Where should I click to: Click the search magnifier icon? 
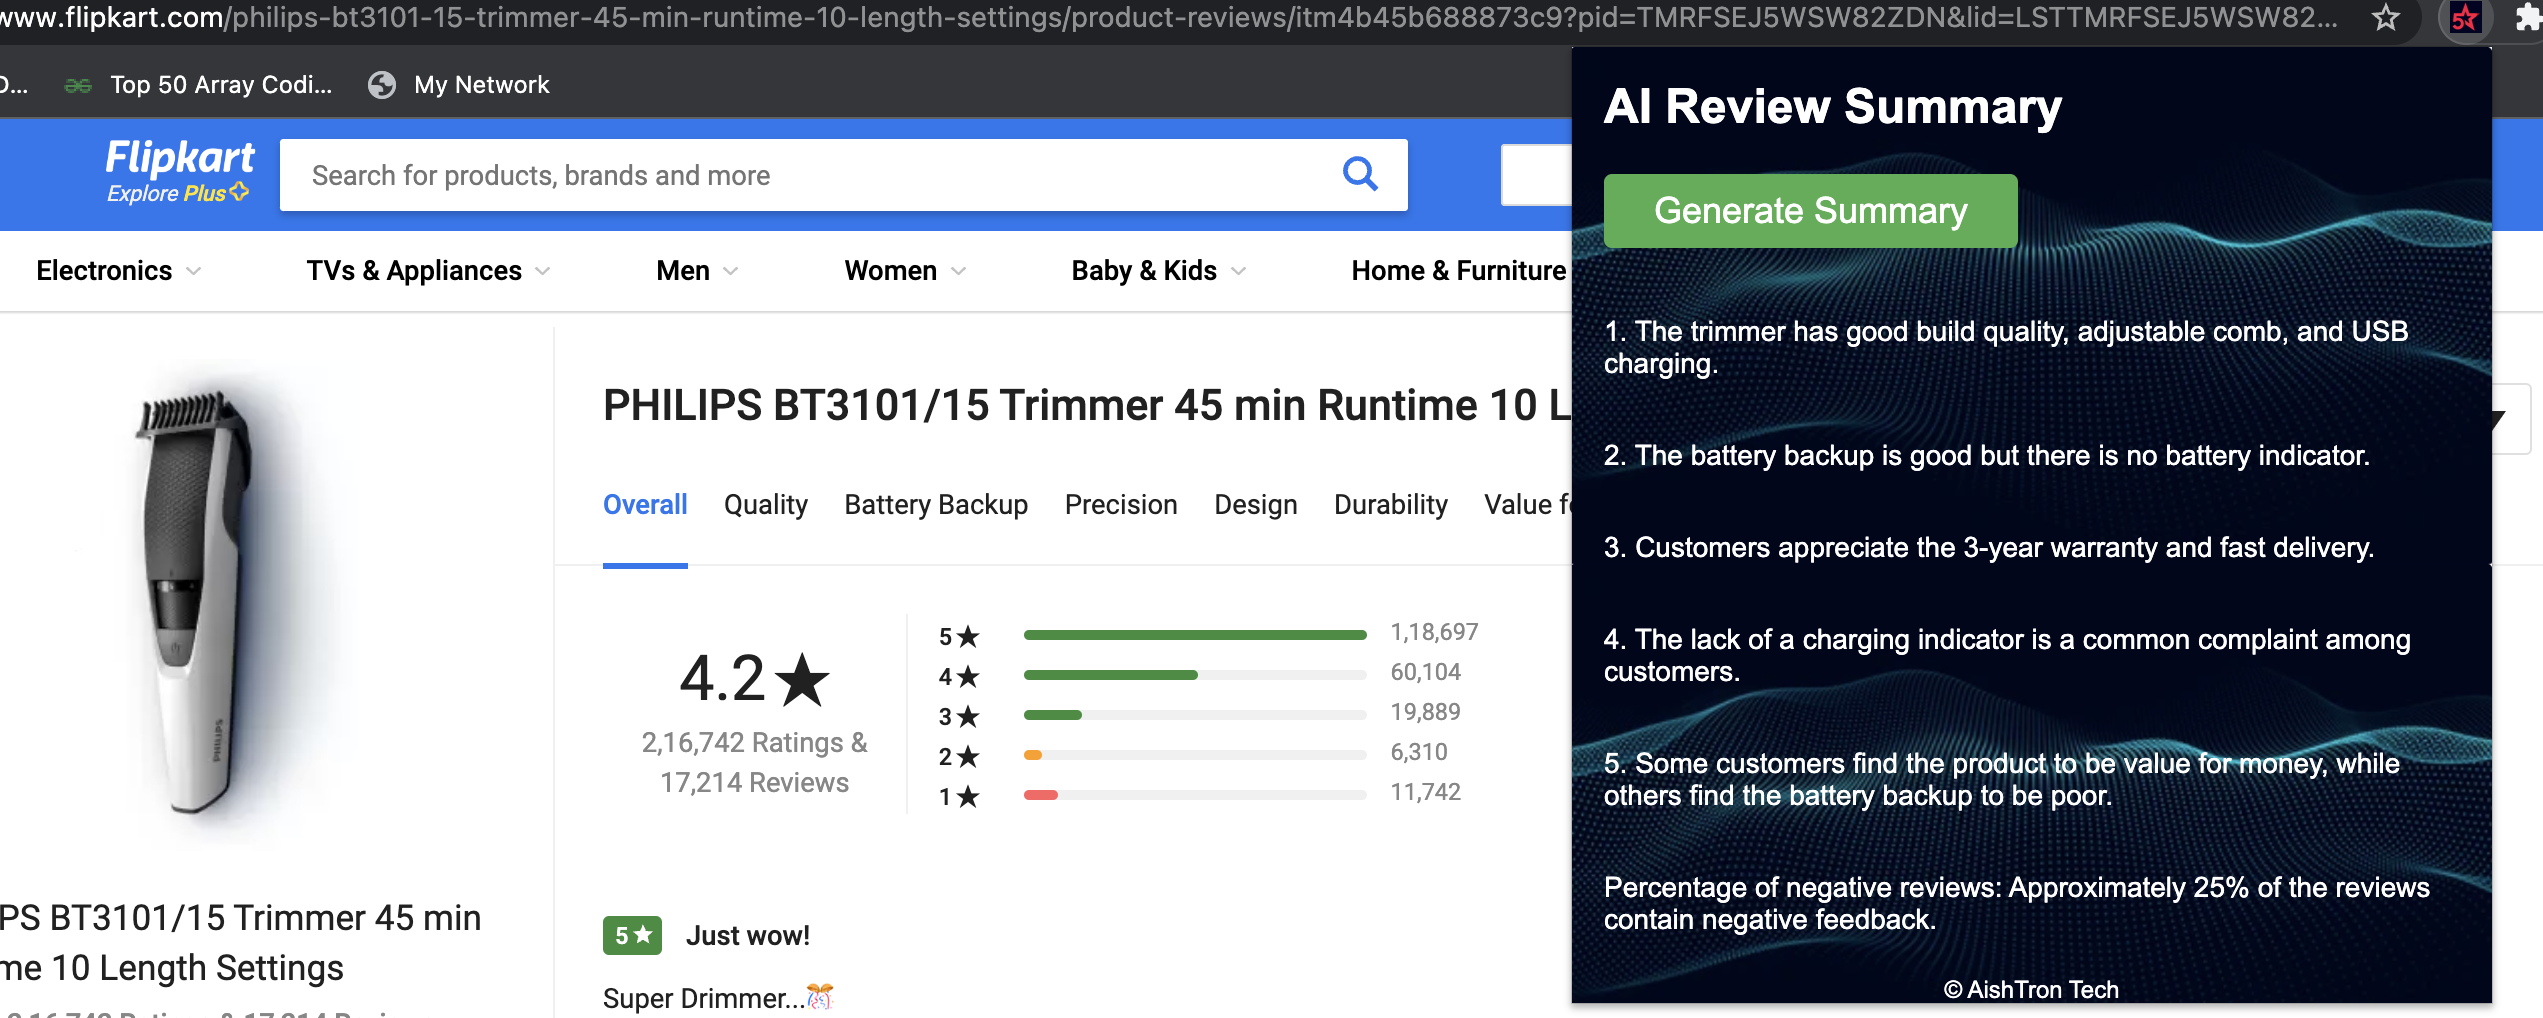tap(1360, 174)
